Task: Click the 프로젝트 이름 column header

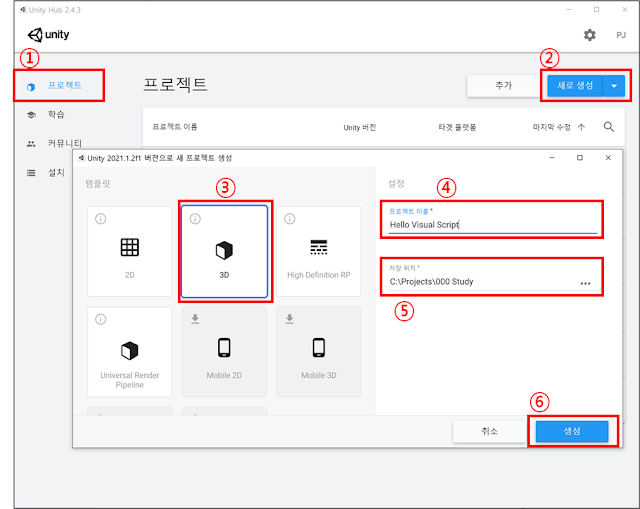Action: pos(175,127)
